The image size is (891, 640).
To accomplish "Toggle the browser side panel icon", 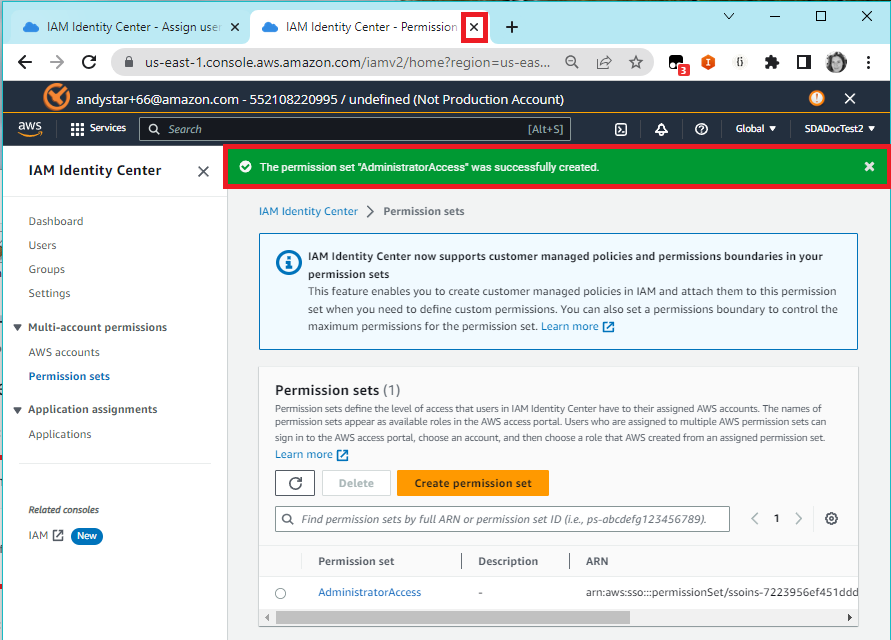I will click(x=803, y=62).
